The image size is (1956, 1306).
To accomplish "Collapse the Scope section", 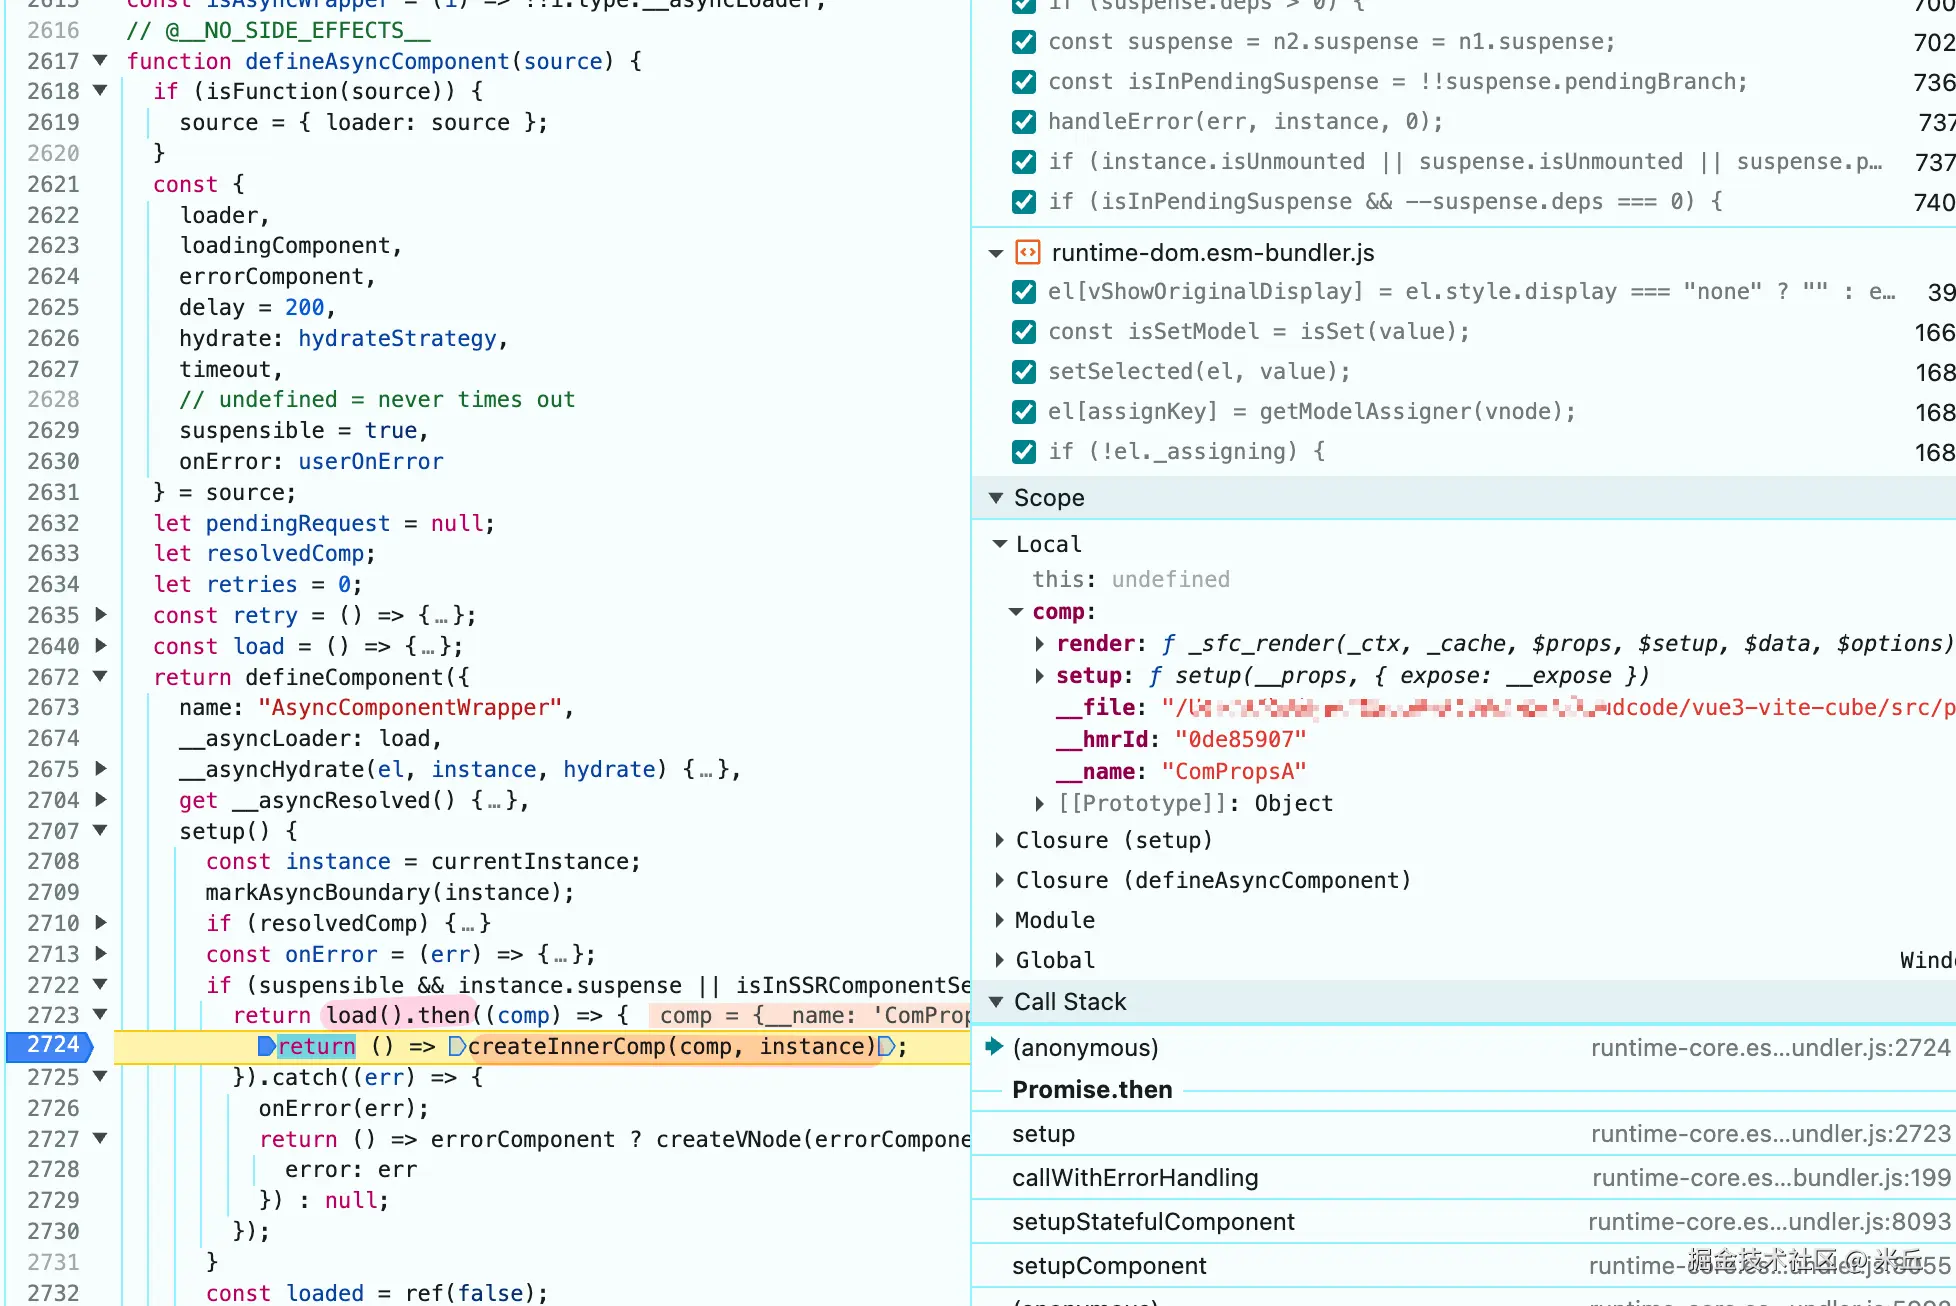I will [996, 497].
